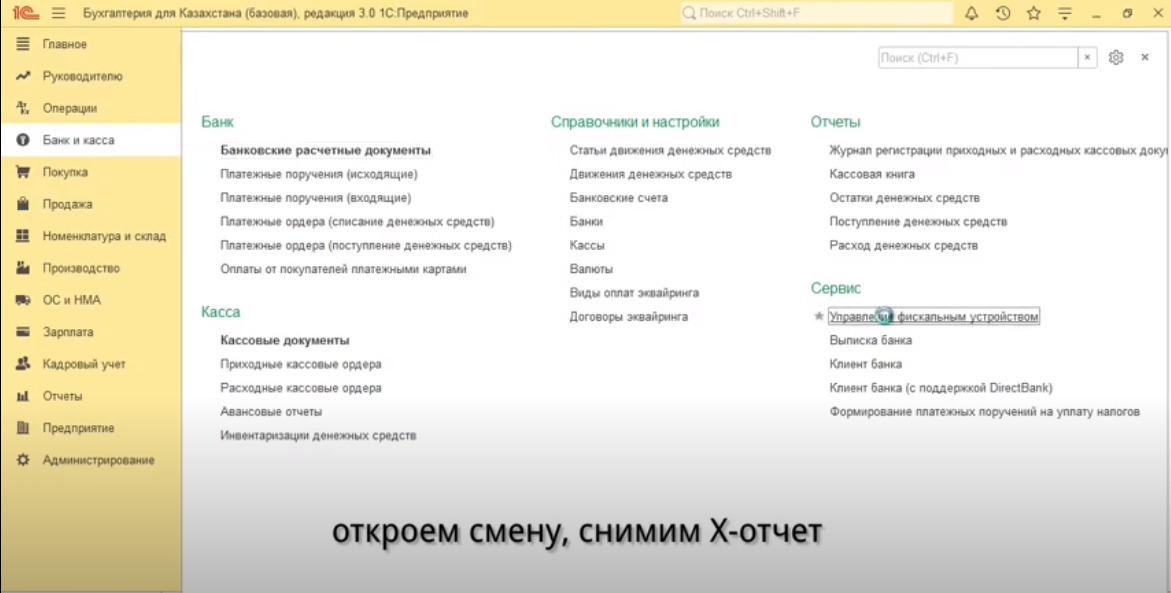Screen dimensions: 1171x593
Task: Open the service settings lines icon in title bar
Action: tap(1065, 13)
